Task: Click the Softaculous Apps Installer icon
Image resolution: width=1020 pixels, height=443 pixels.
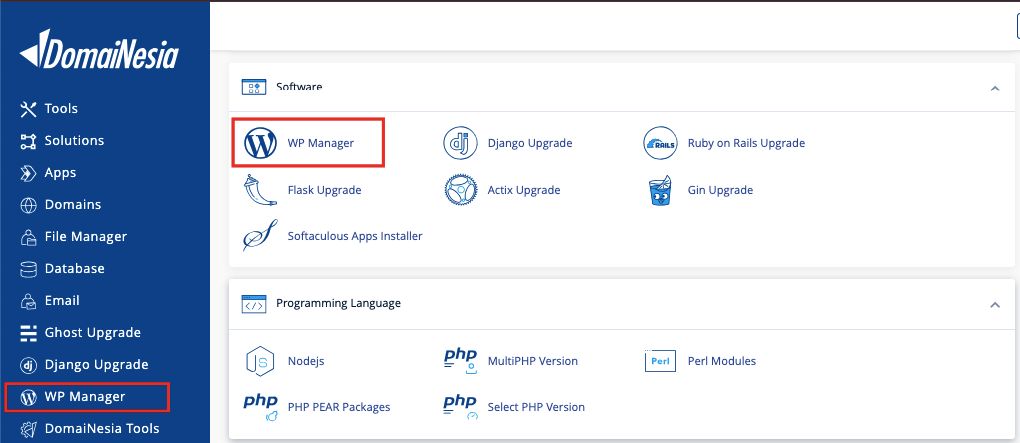Action: click(260, 236)
